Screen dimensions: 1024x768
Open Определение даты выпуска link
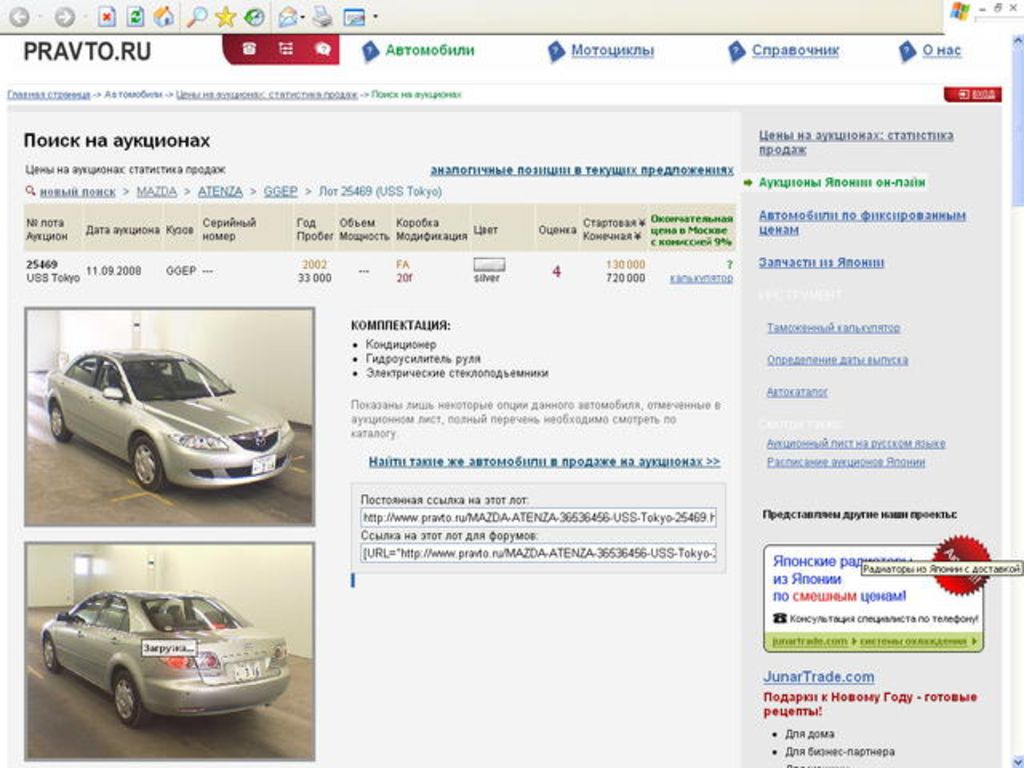pyautogui.click(x=837, y=360)
